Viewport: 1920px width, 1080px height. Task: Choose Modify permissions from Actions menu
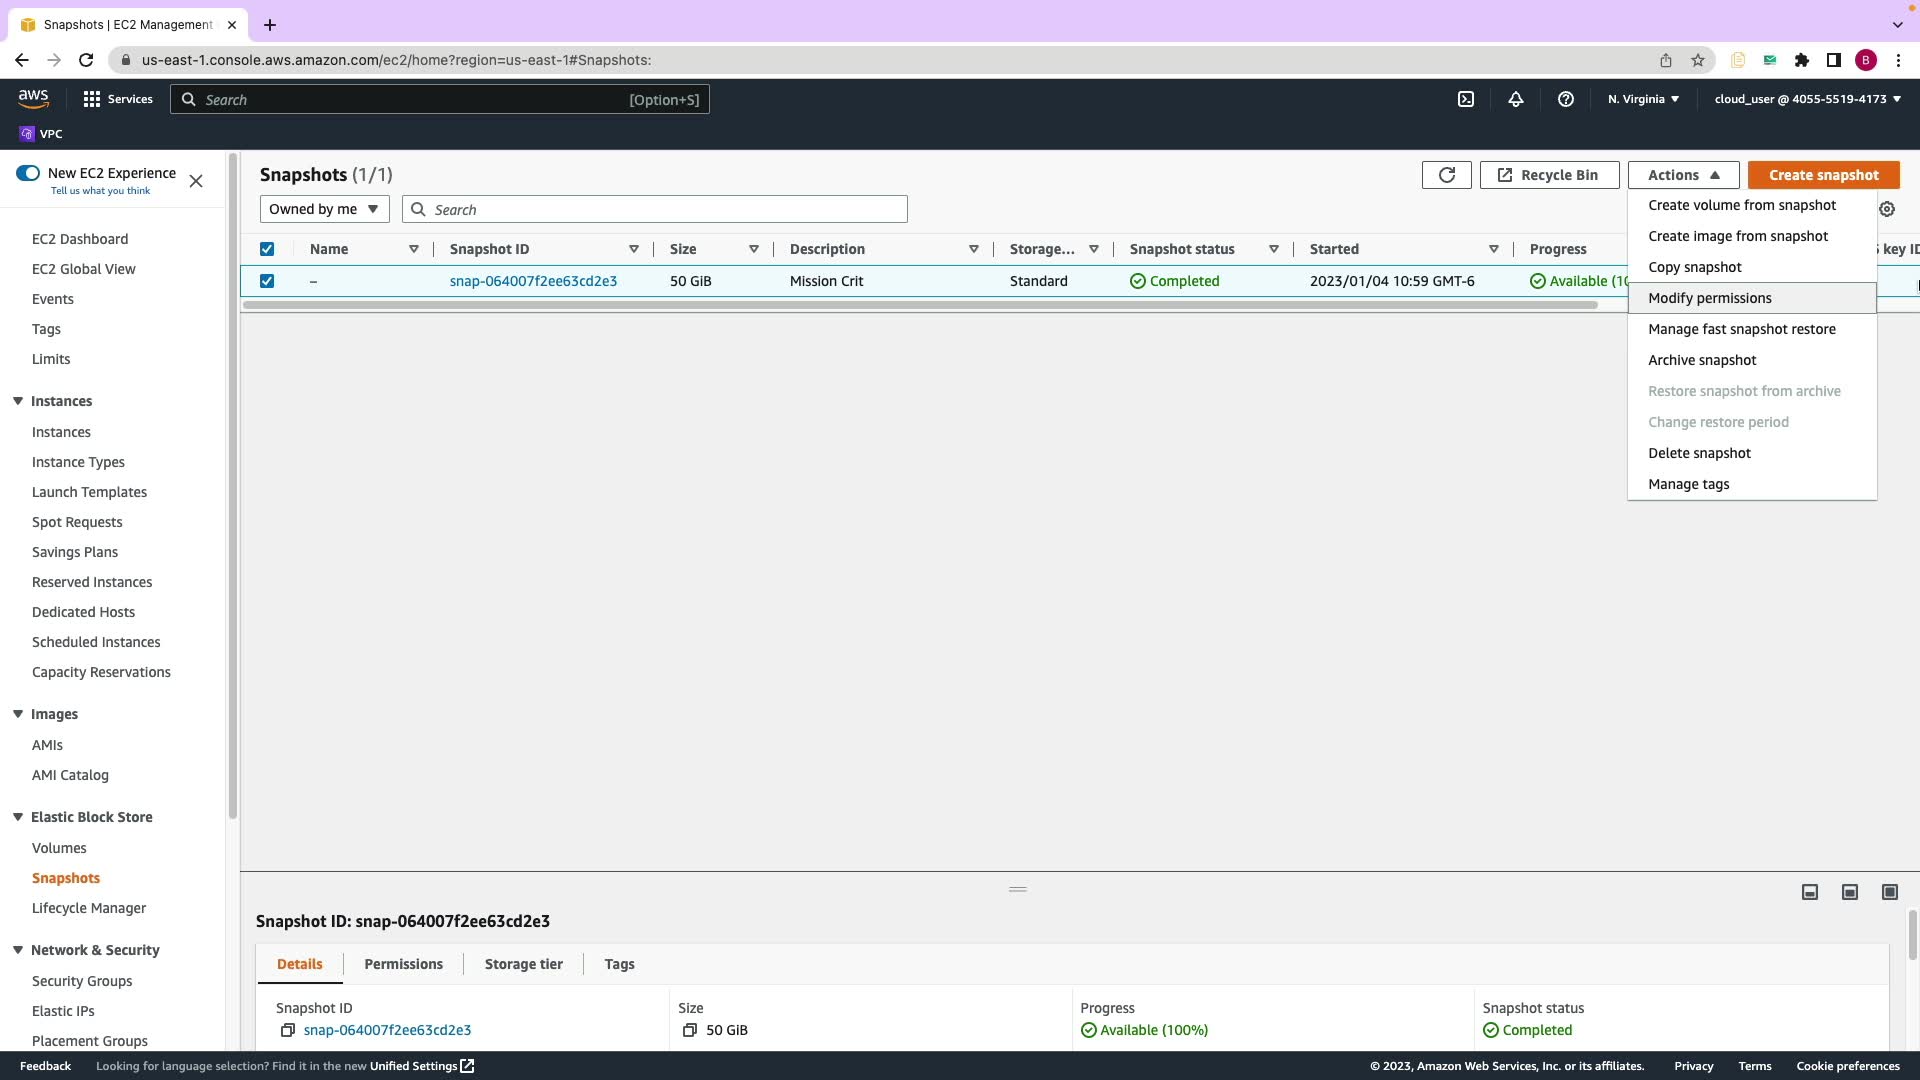(1709, 298)
